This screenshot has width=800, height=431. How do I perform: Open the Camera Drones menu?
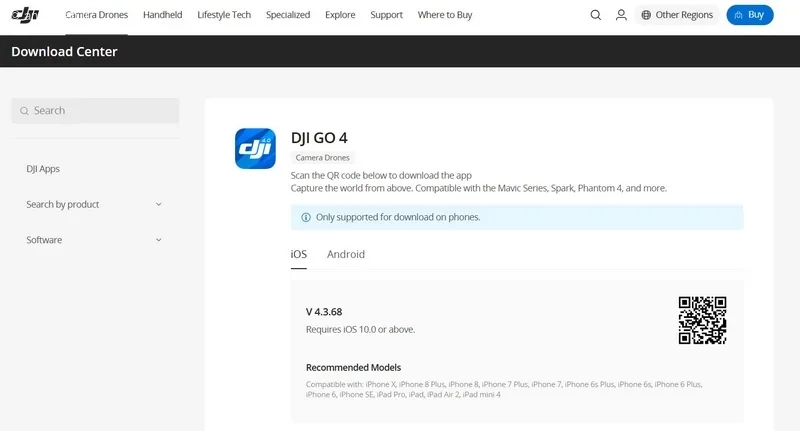tap(96, 15)
